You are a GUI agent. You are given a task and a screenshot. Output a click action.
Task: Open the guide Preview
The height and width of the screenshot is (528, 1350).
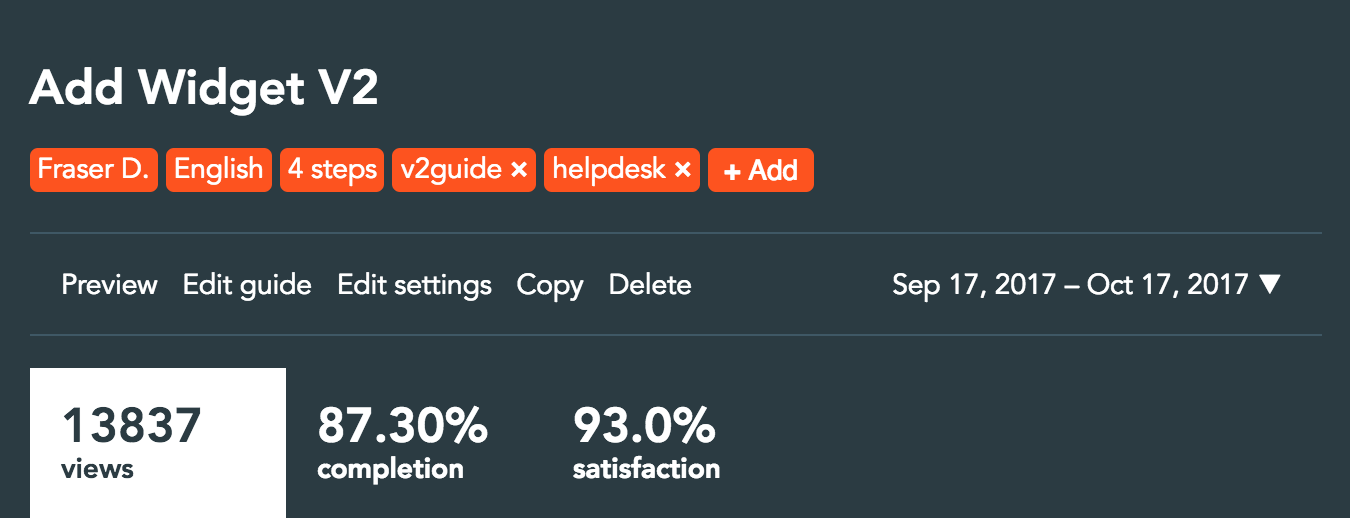click(109, 285)
